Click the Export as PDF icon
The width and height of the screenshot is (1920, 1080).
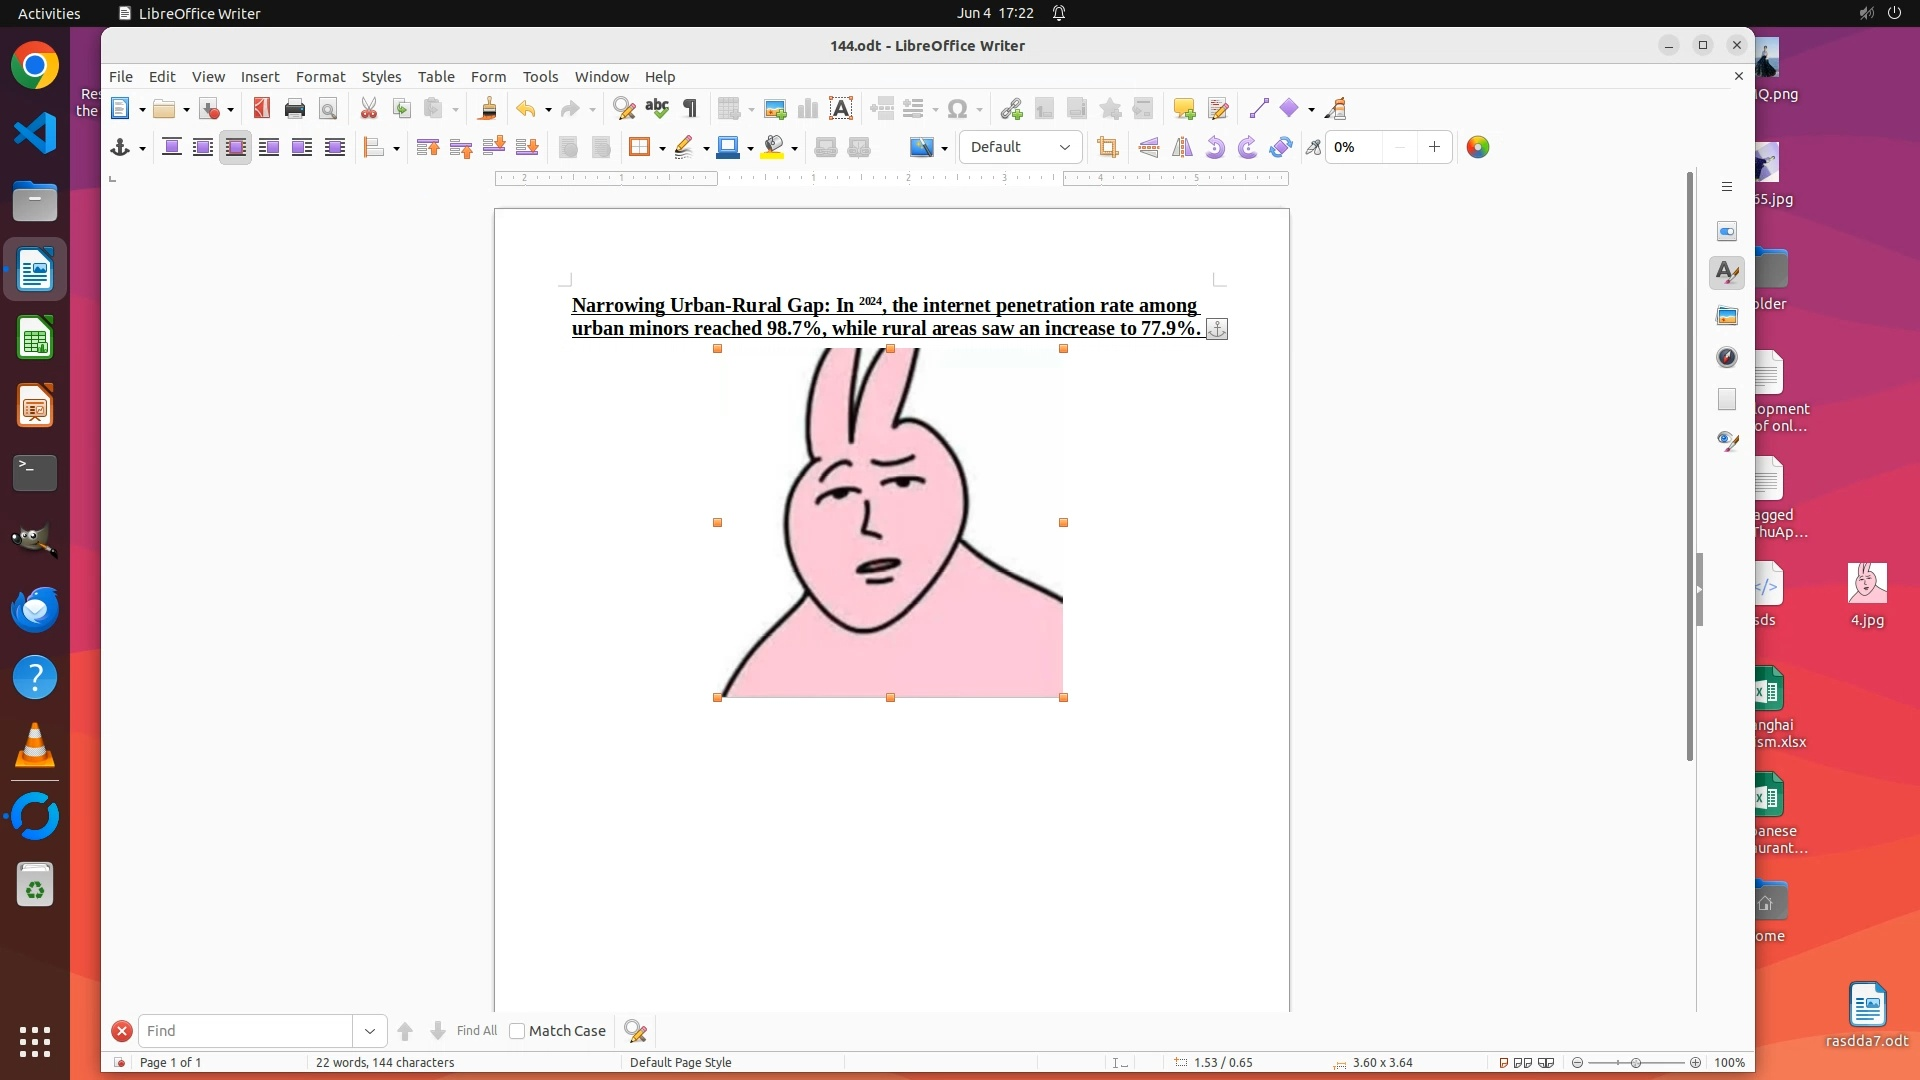[262, 109]
